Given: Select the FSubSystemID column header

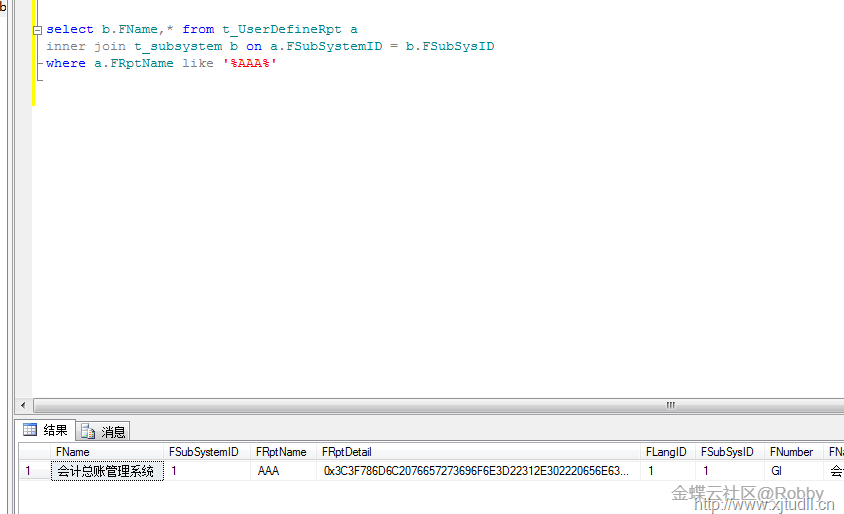Looking at the screenshot, I should [x=203, y=452].
